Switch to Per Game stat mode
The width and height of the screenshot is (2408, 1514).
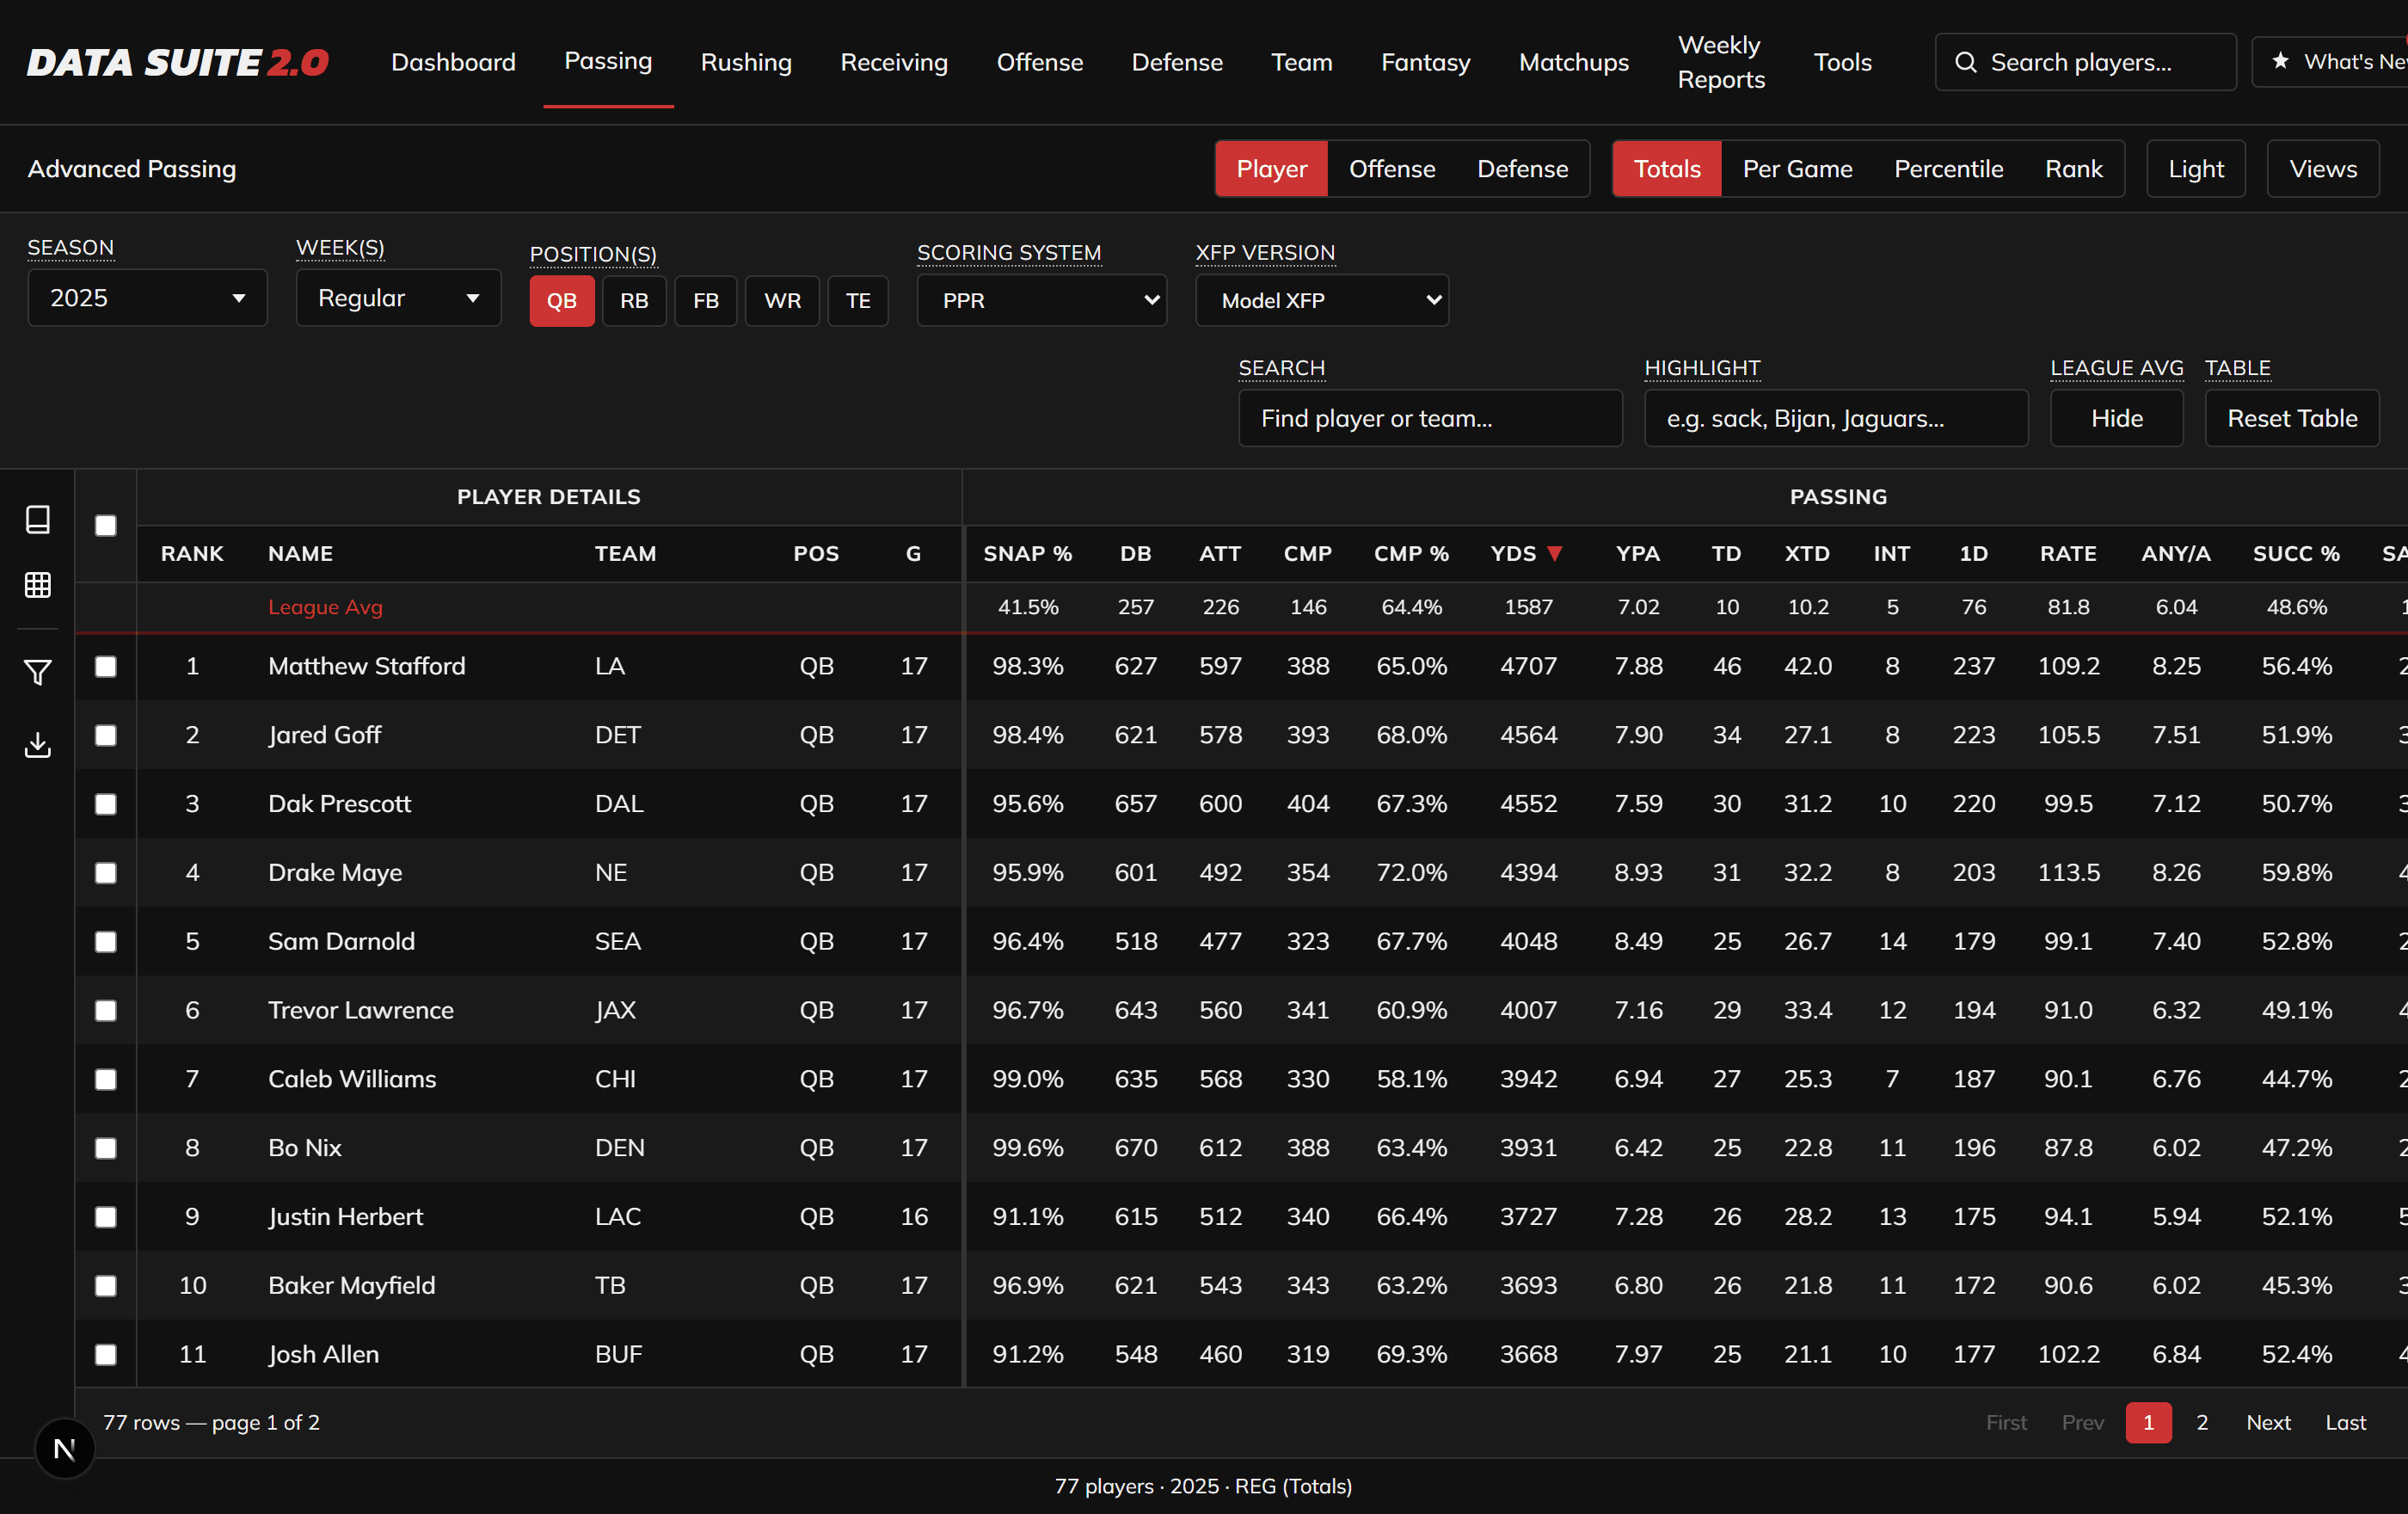(x=1797, y=168)
